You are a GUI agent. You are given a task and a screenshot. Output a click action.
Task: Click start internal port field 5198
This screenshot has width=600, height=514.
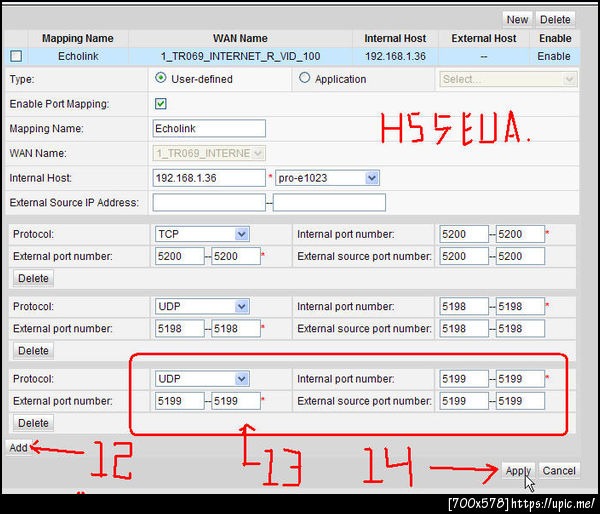pos(464,306)
